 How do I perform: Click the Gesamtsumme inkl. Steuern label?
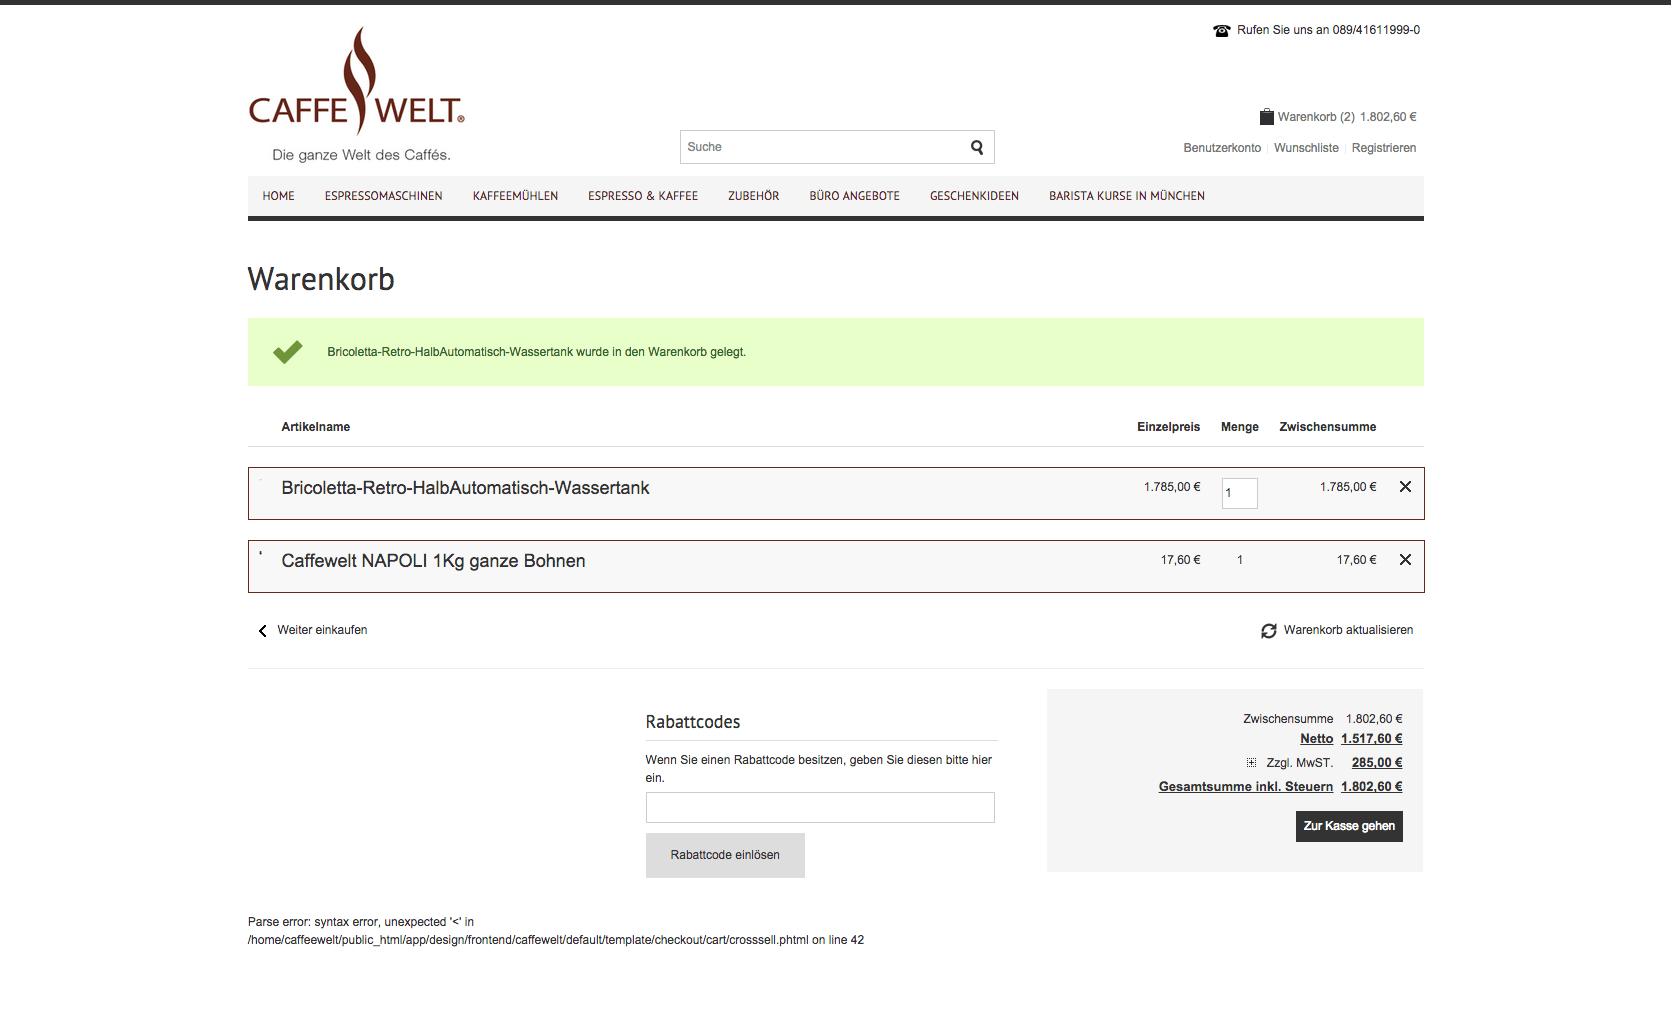[x=1245, y=787]
